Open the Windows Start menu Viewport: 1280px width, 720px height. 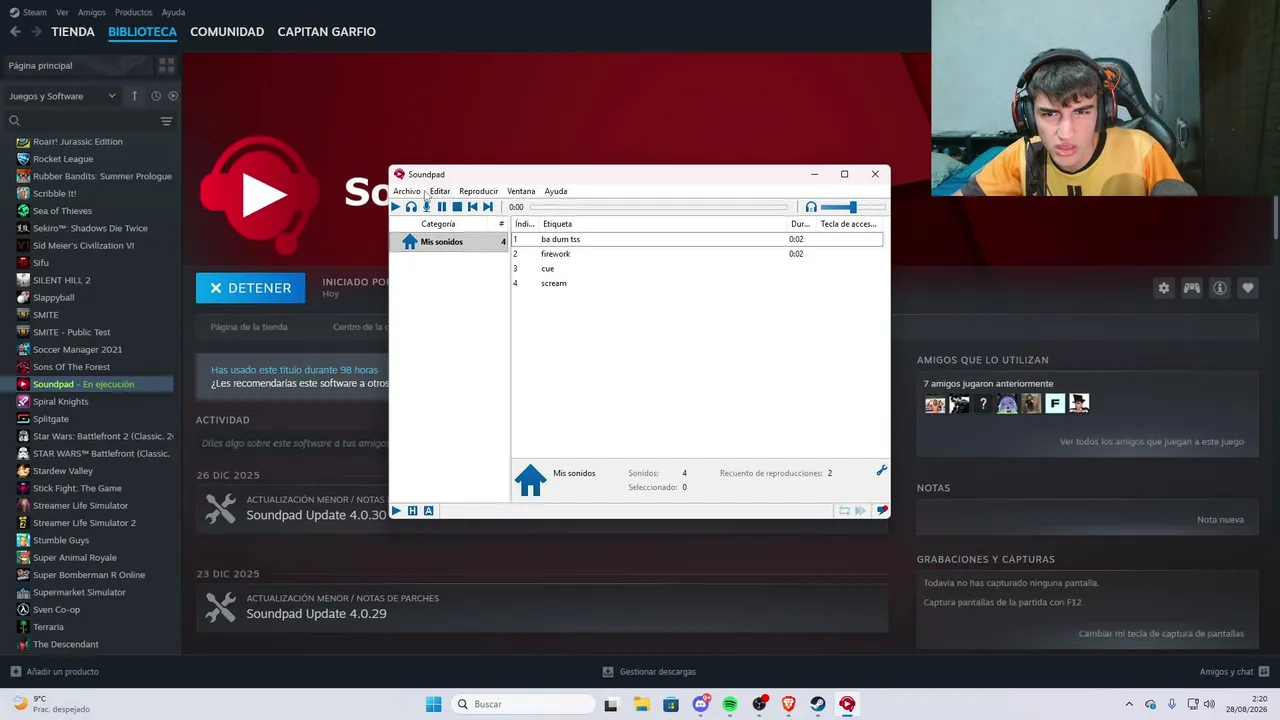[x=433, y=704]
